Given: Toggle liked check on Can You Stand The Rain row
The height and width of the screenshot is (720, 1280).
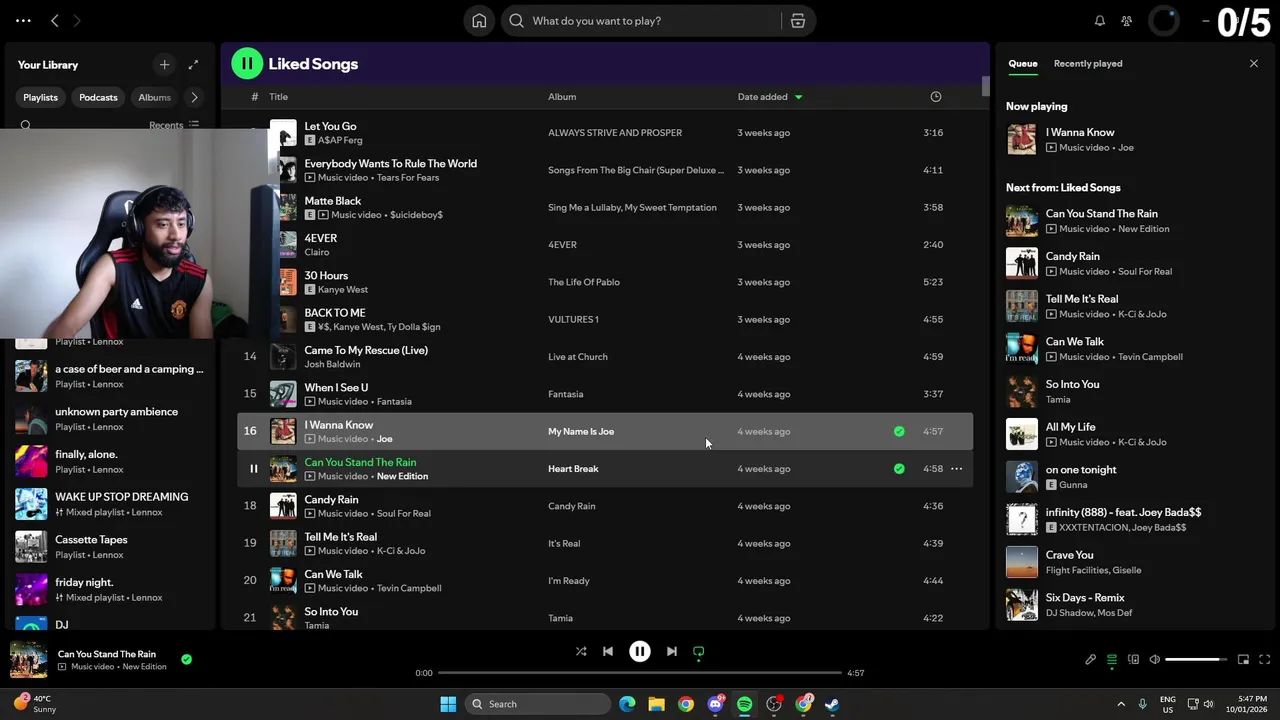Looking at the screenshot, I should [x=899, y=469].
